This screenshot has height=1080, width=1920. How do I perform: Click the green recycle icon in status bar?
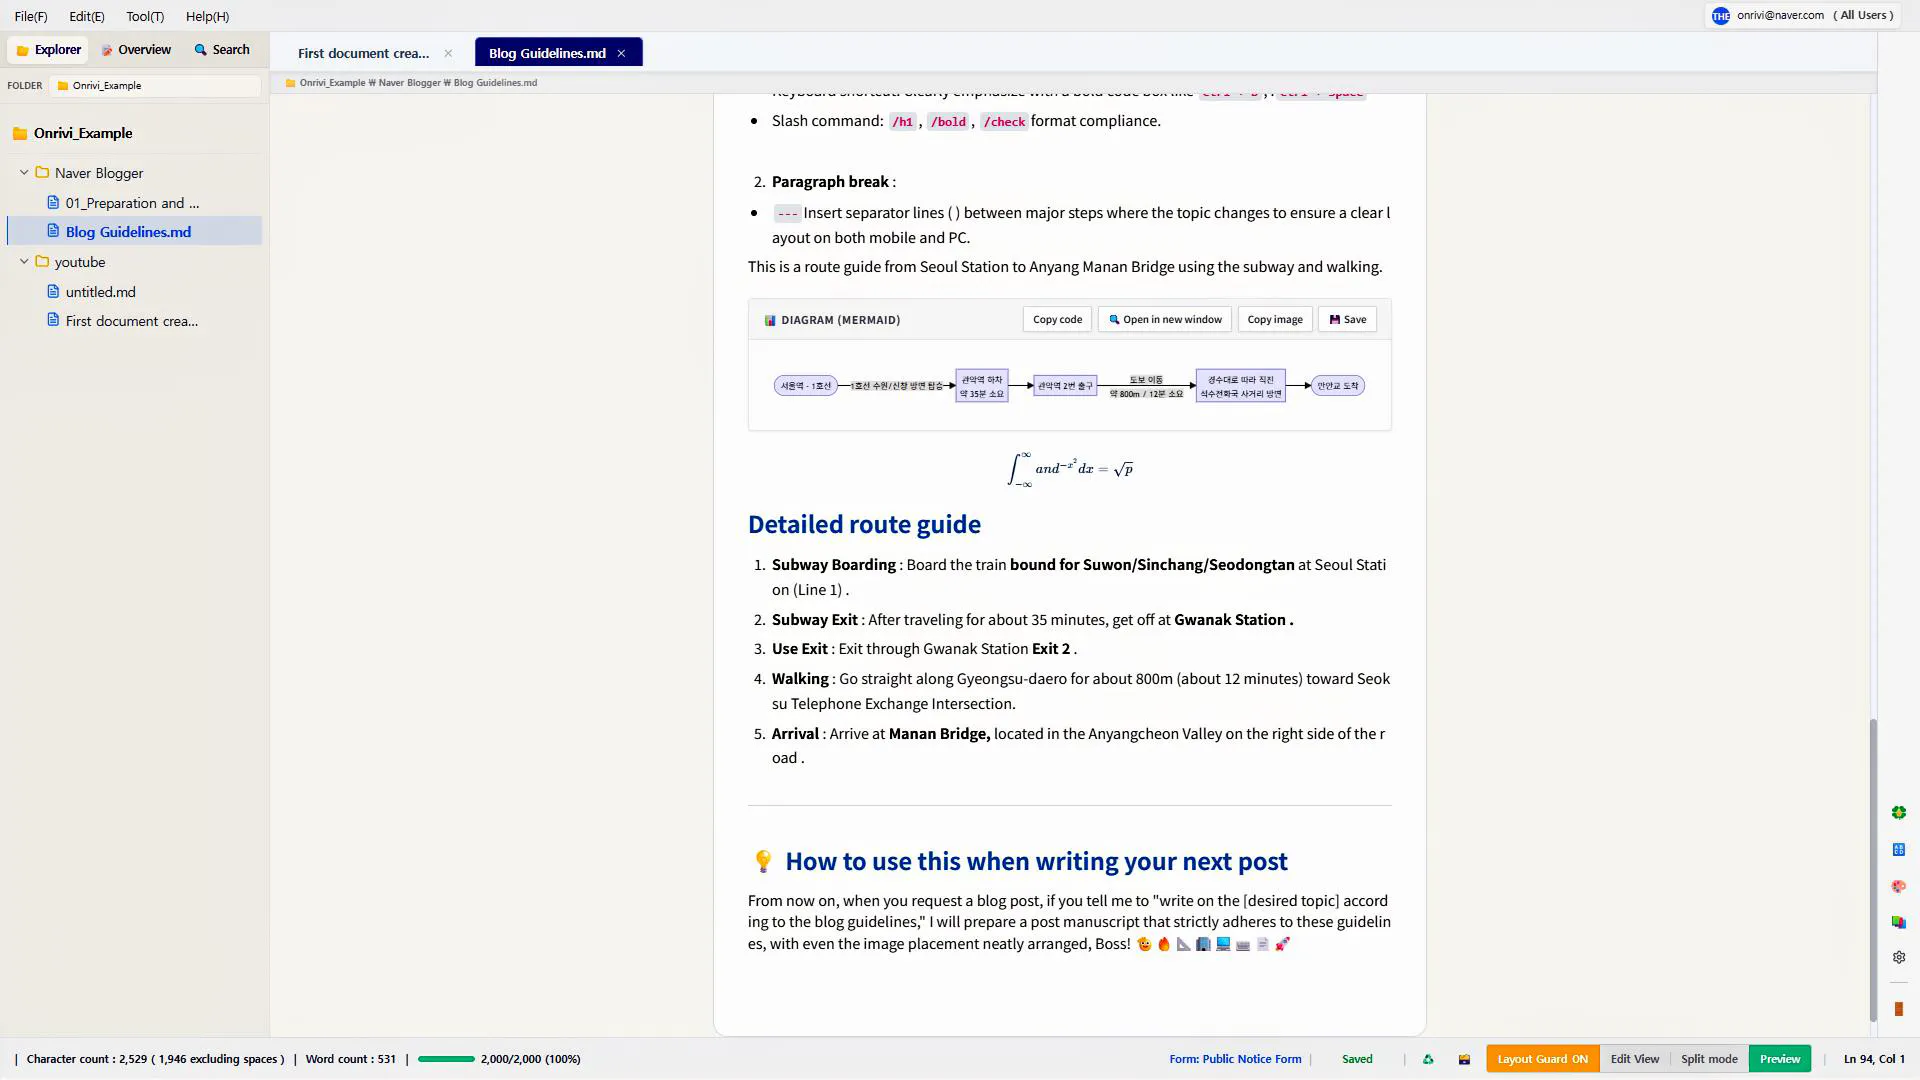tap(1428, 1059)
